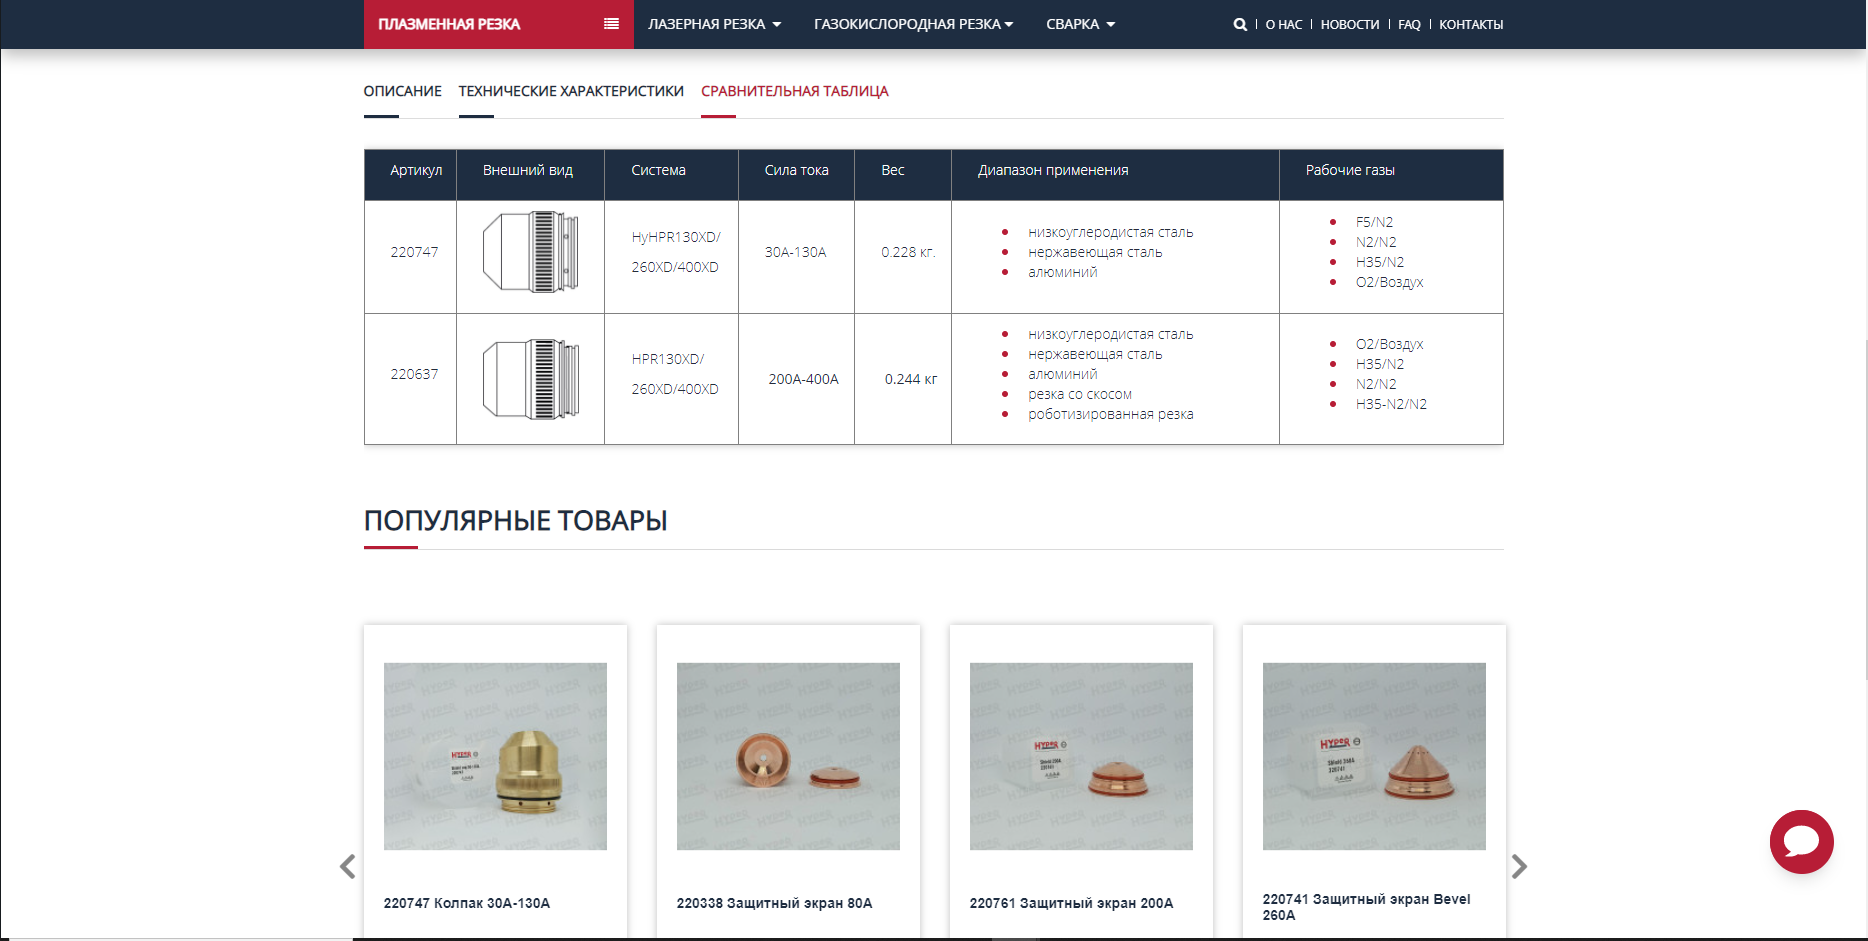Open the 220747 Колпак 30A-130A product photo
This screenshot has height=941, width=1868.
(495, 756)
